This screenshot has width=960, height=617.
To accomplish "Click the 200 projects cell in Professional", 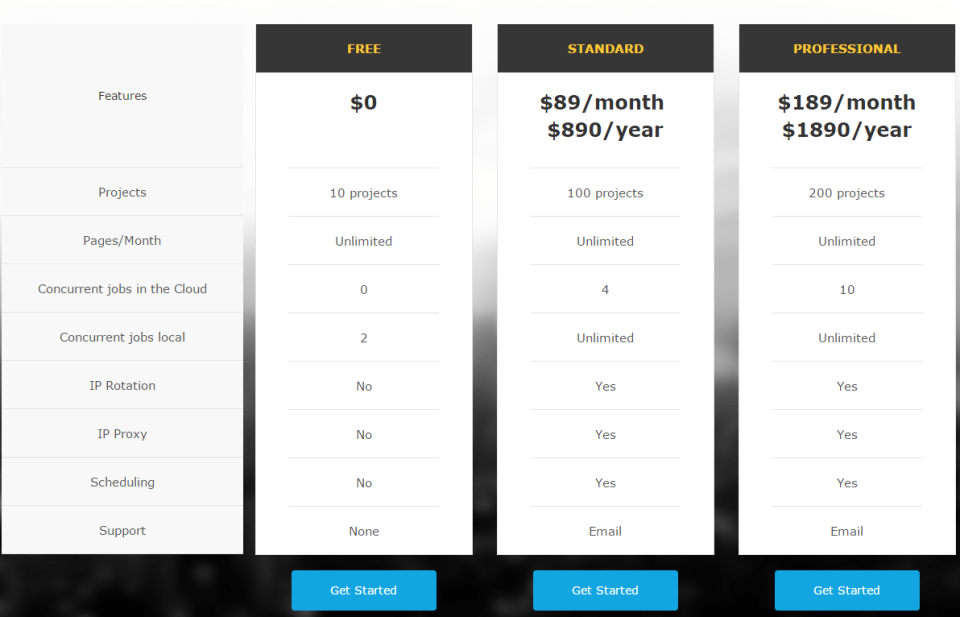I will 847,193.
